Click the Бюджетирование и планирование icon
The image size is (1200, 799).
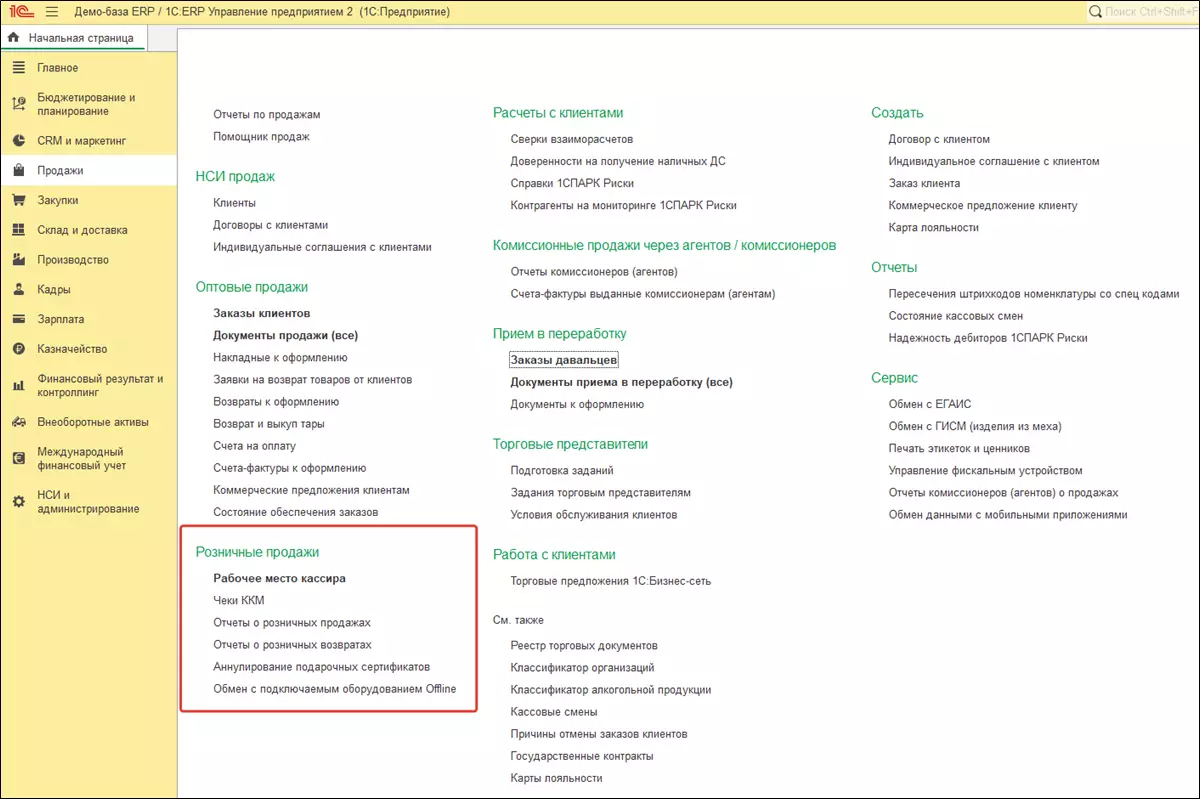18,104
